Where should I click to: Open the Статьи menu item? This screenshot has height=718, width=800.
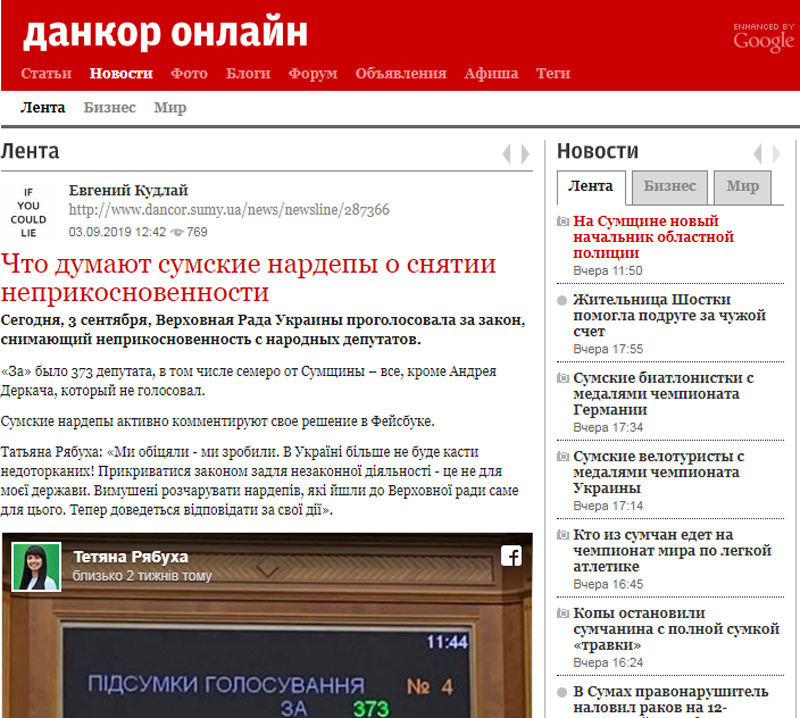pyautogui.click(x=46, y=73)
